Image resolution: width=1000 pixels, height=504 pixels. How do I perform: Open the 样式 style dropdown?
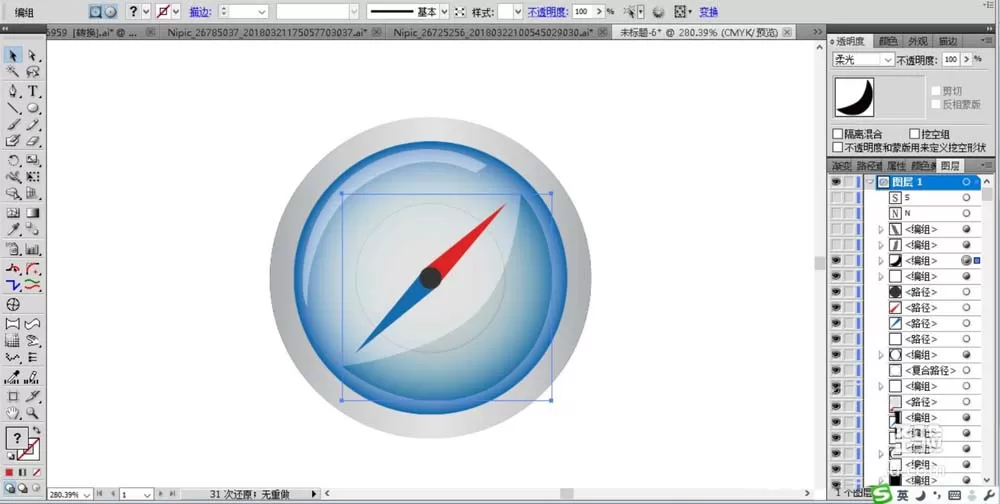coord(517,11)
